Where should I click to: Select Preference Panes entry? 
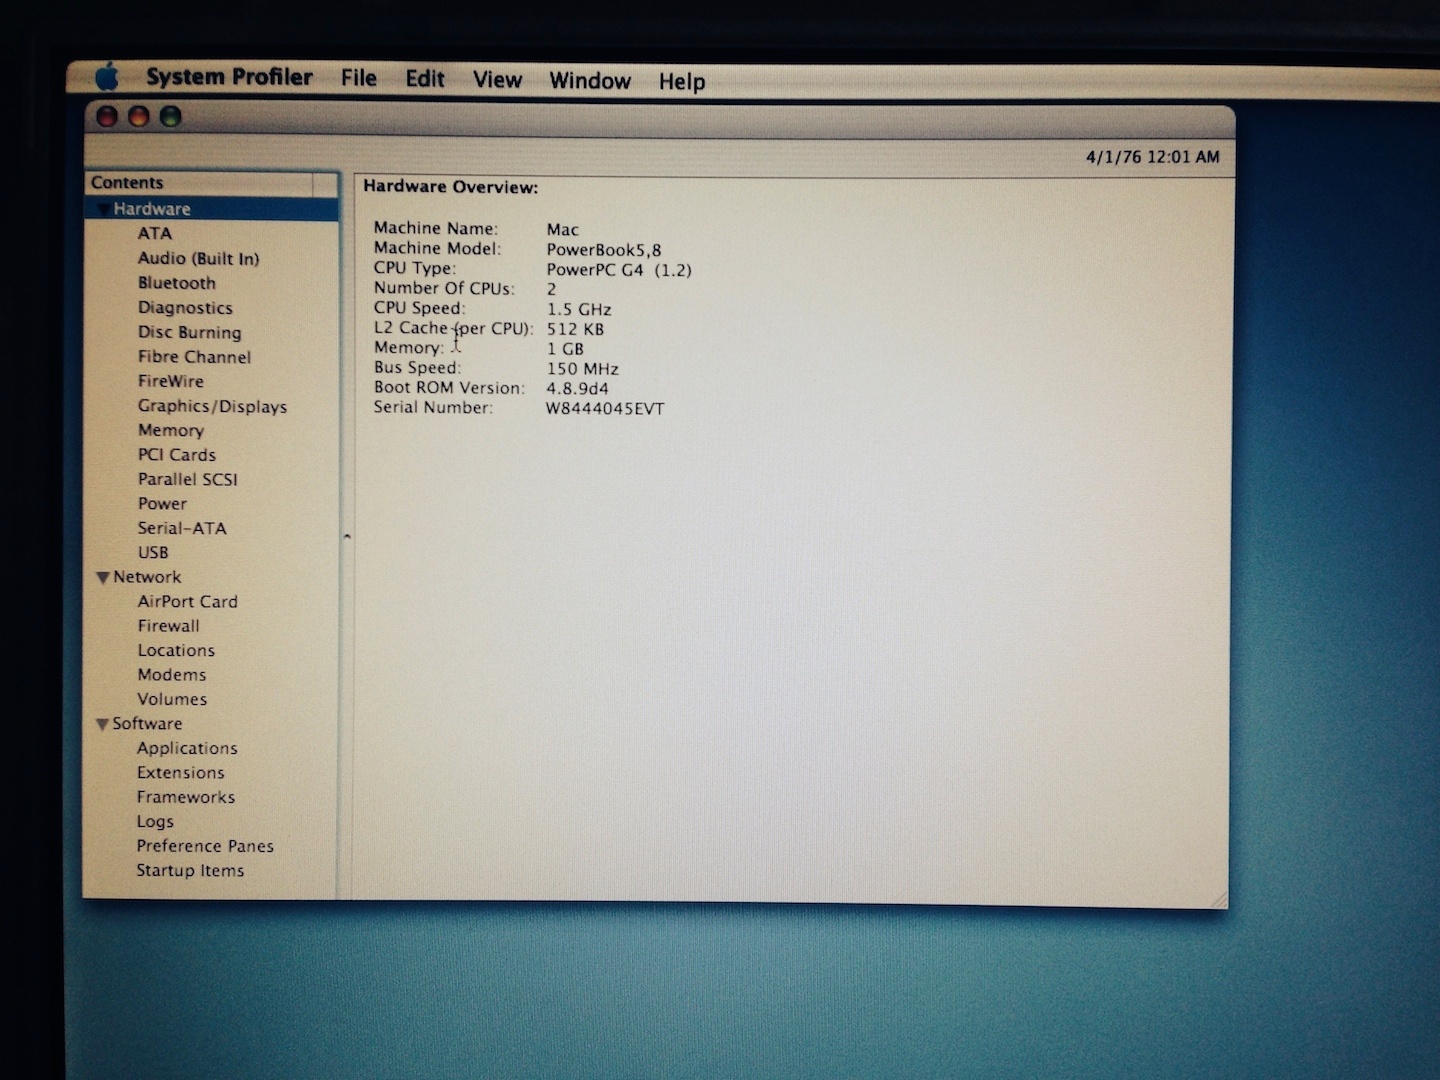click(205, 846)
